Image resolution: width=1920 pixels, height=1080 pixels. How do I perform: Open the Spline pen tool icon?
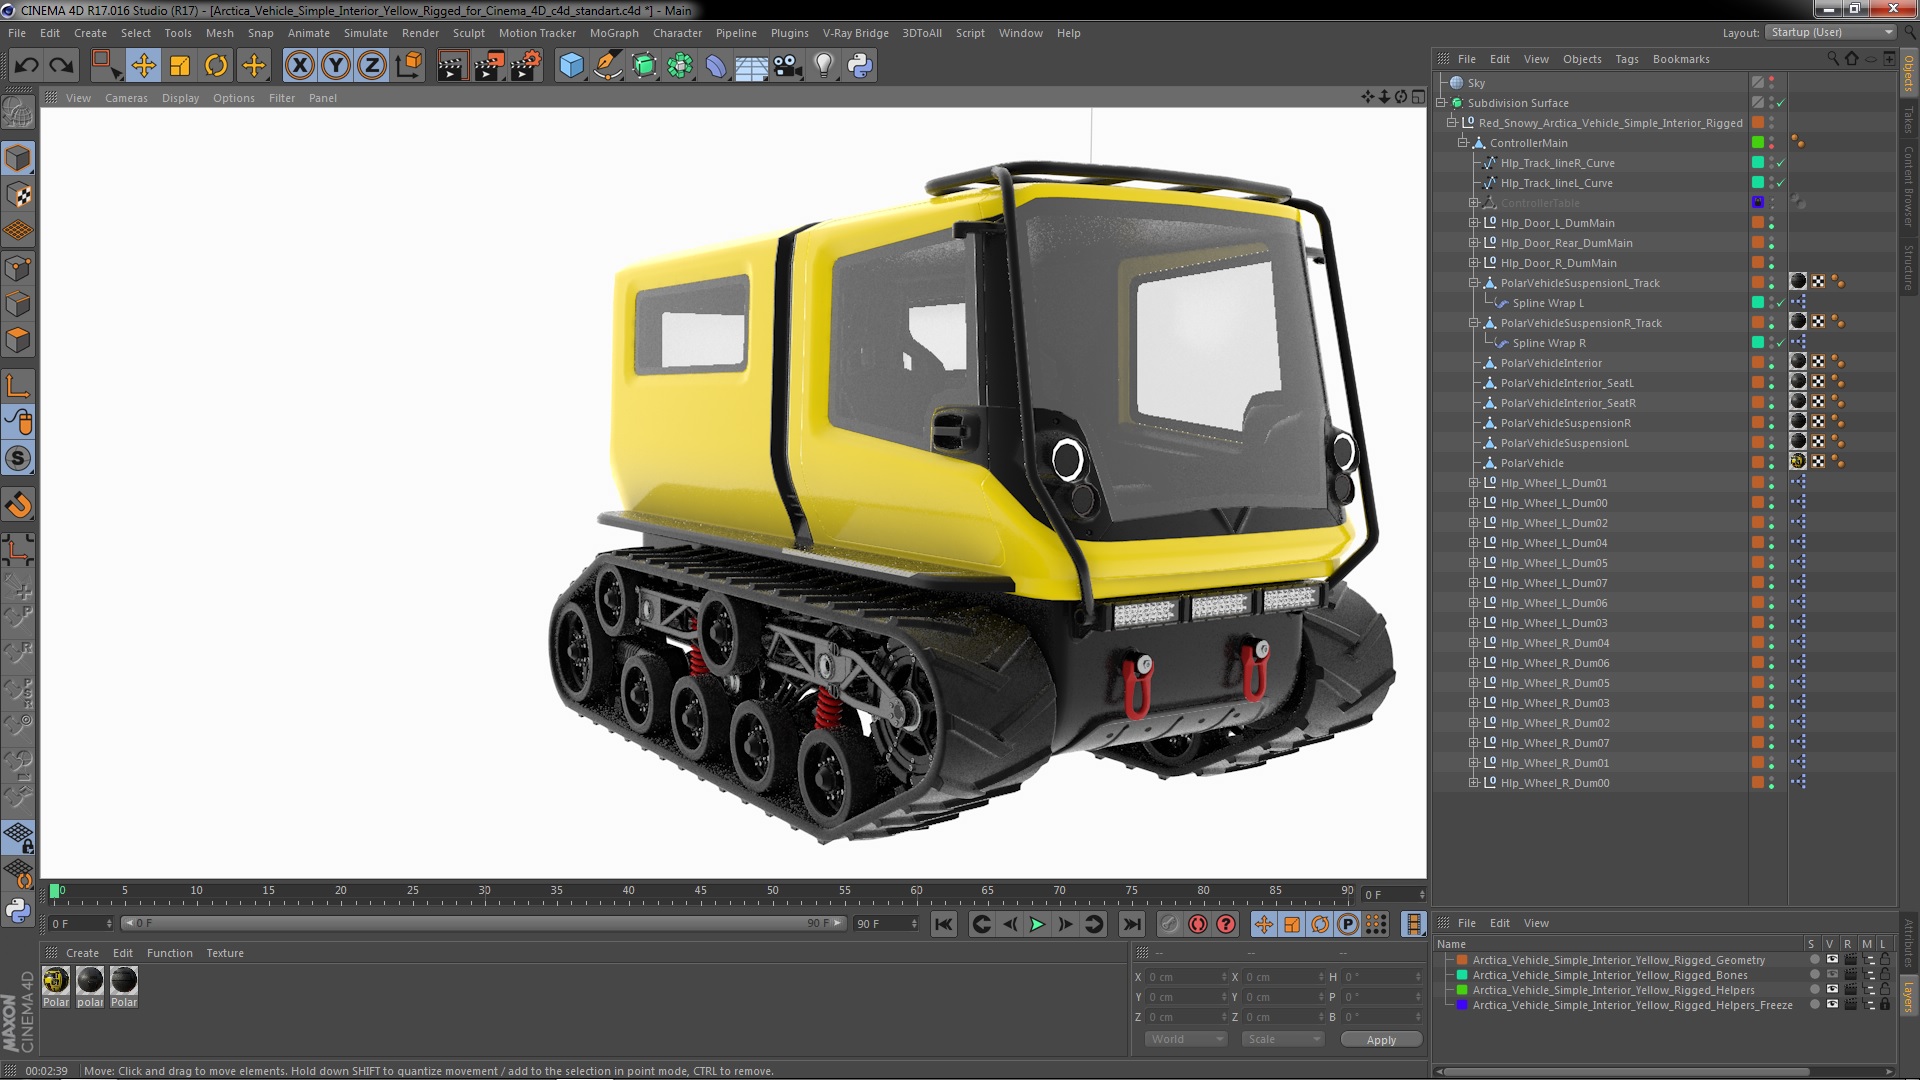(607, 66)
